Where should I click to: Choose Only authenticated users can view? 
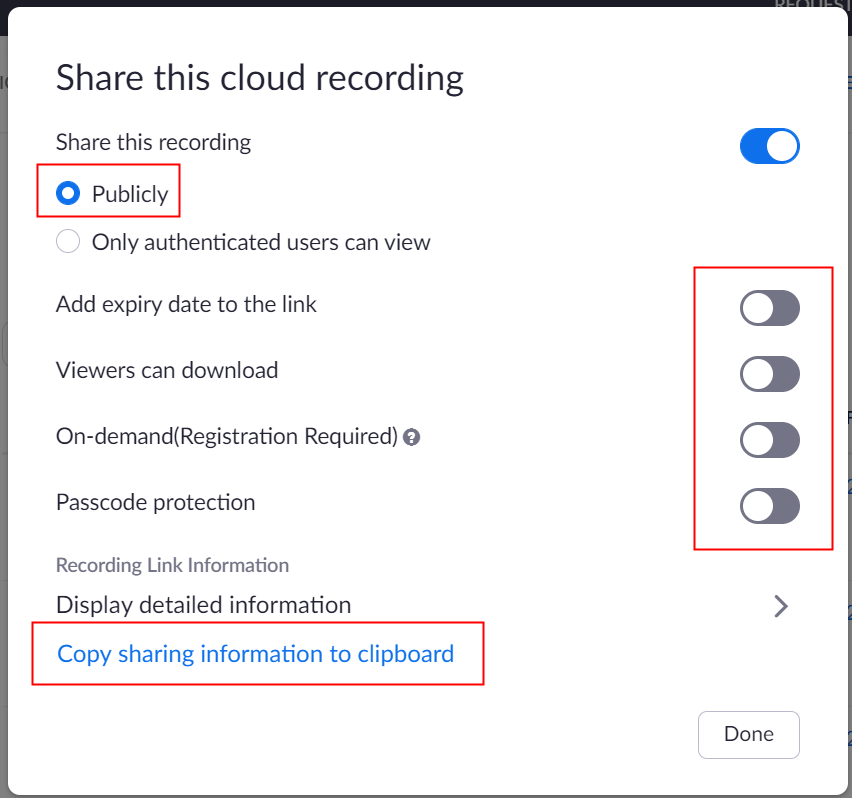point(68,241)
